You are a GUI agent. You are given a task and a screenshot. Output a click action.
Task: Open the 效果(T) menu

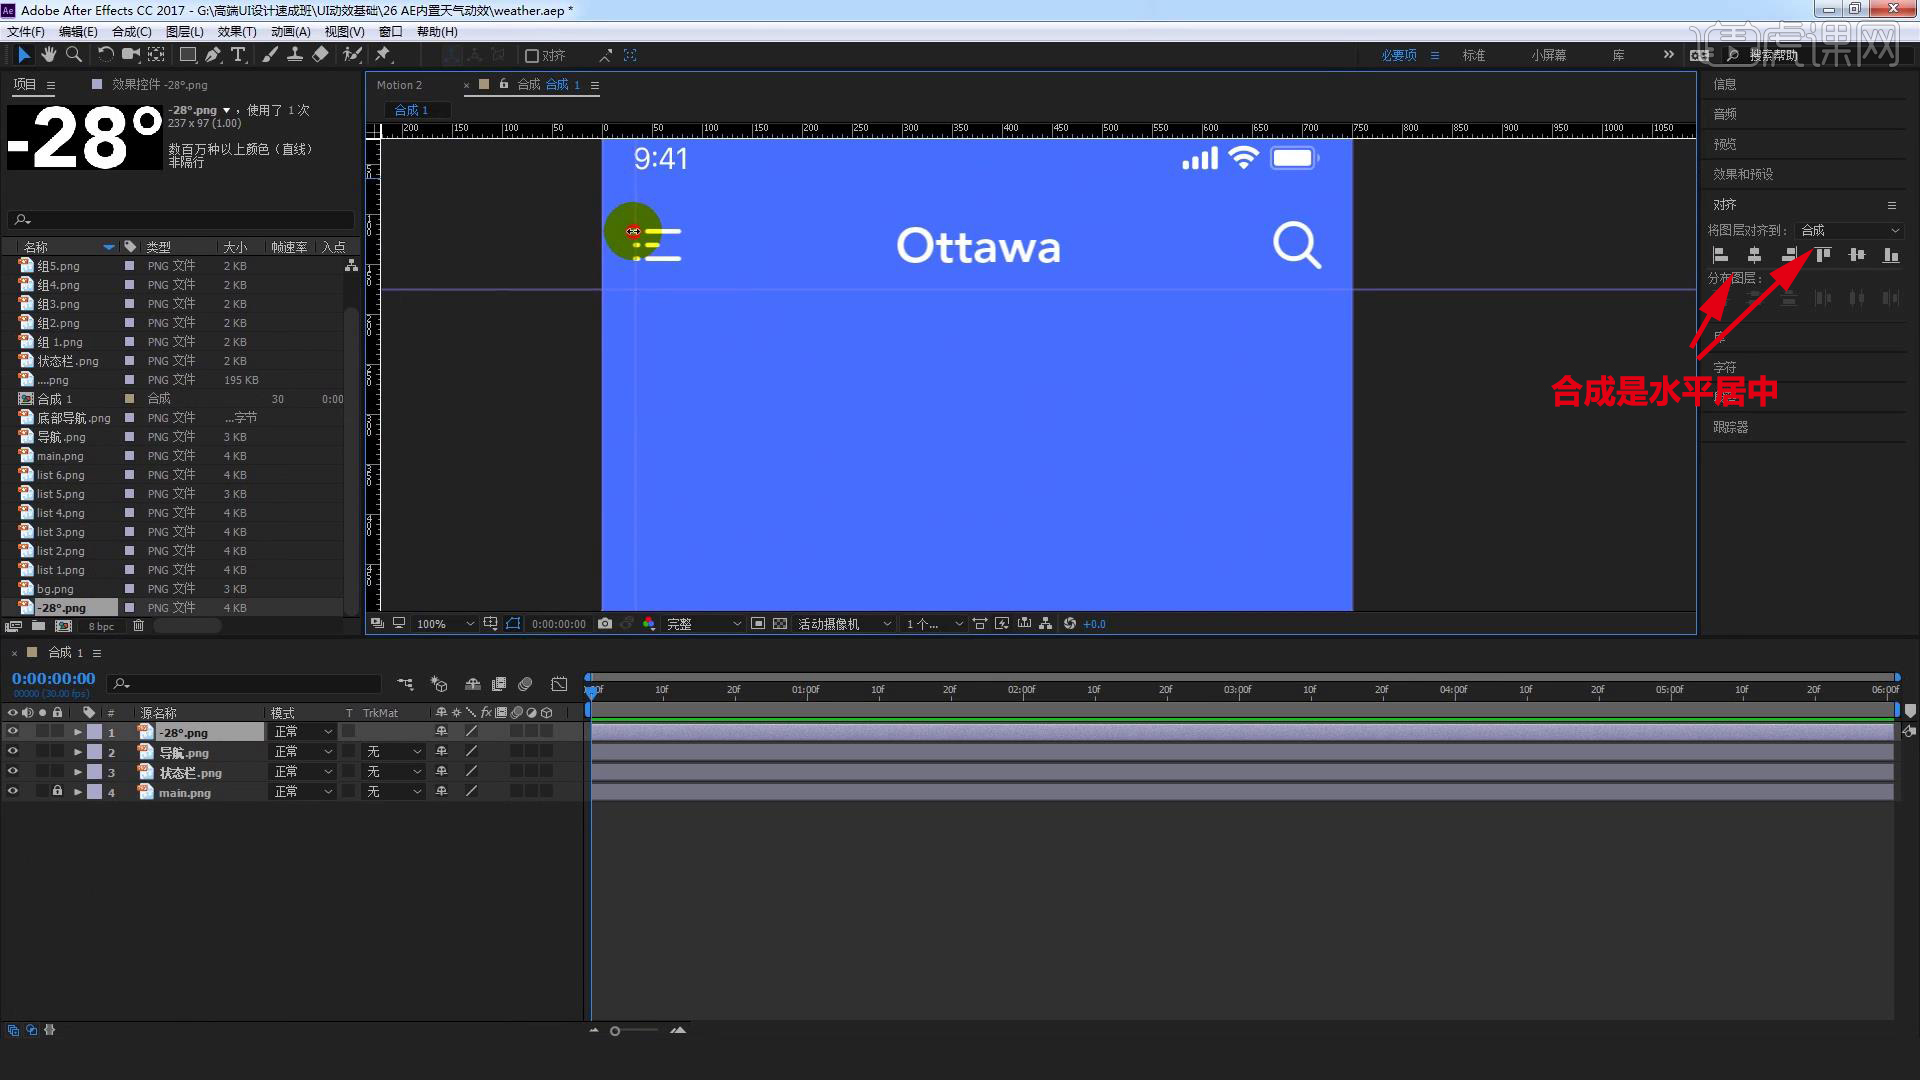click(x=236, y=31)
